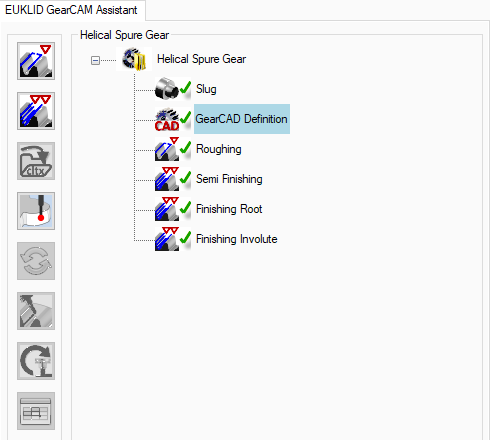Click the Finishing operation toolbar button

[36, 111]
